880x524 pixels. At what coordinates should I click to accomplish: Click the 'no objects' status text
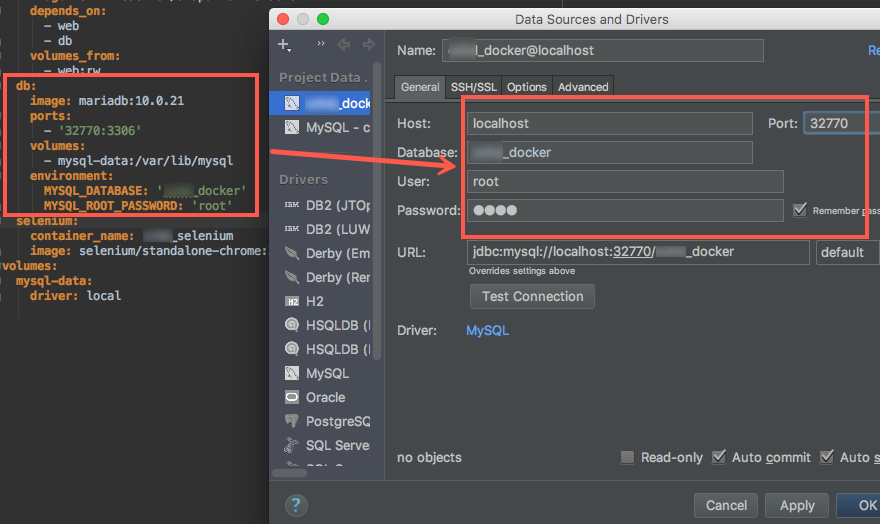429,458
